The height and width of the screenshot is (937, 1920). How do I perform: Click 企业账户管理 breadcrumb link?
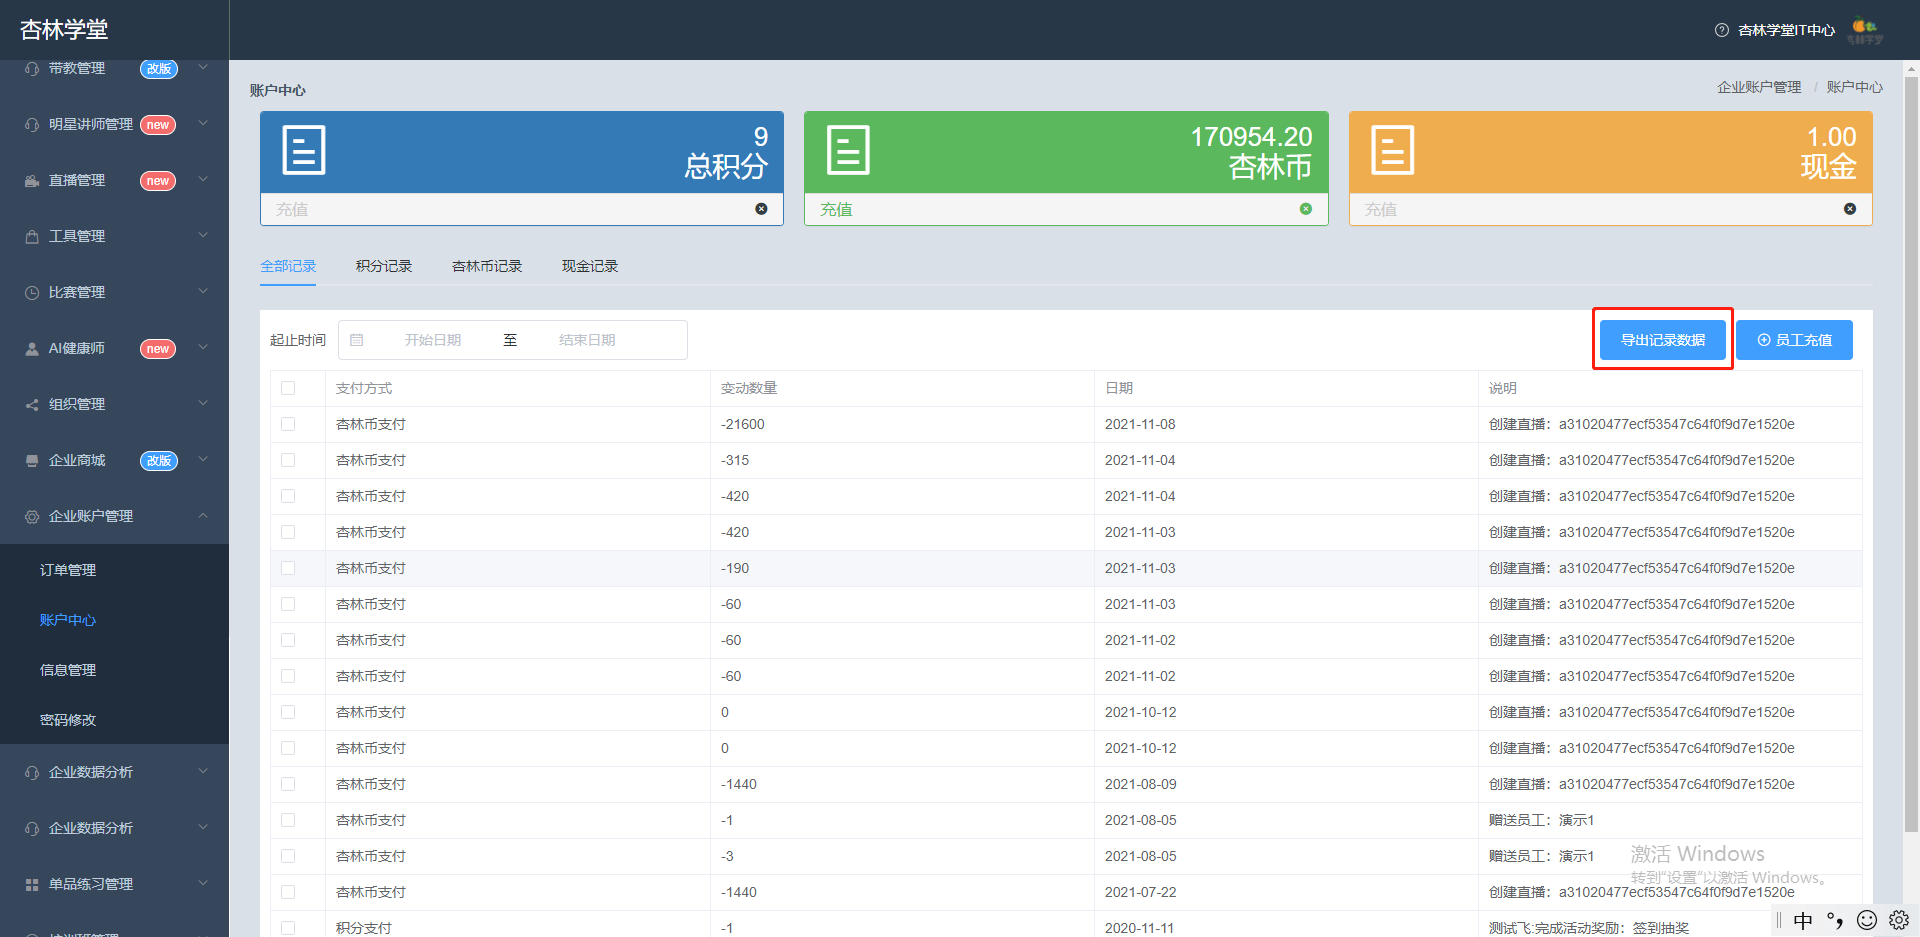1759,87
